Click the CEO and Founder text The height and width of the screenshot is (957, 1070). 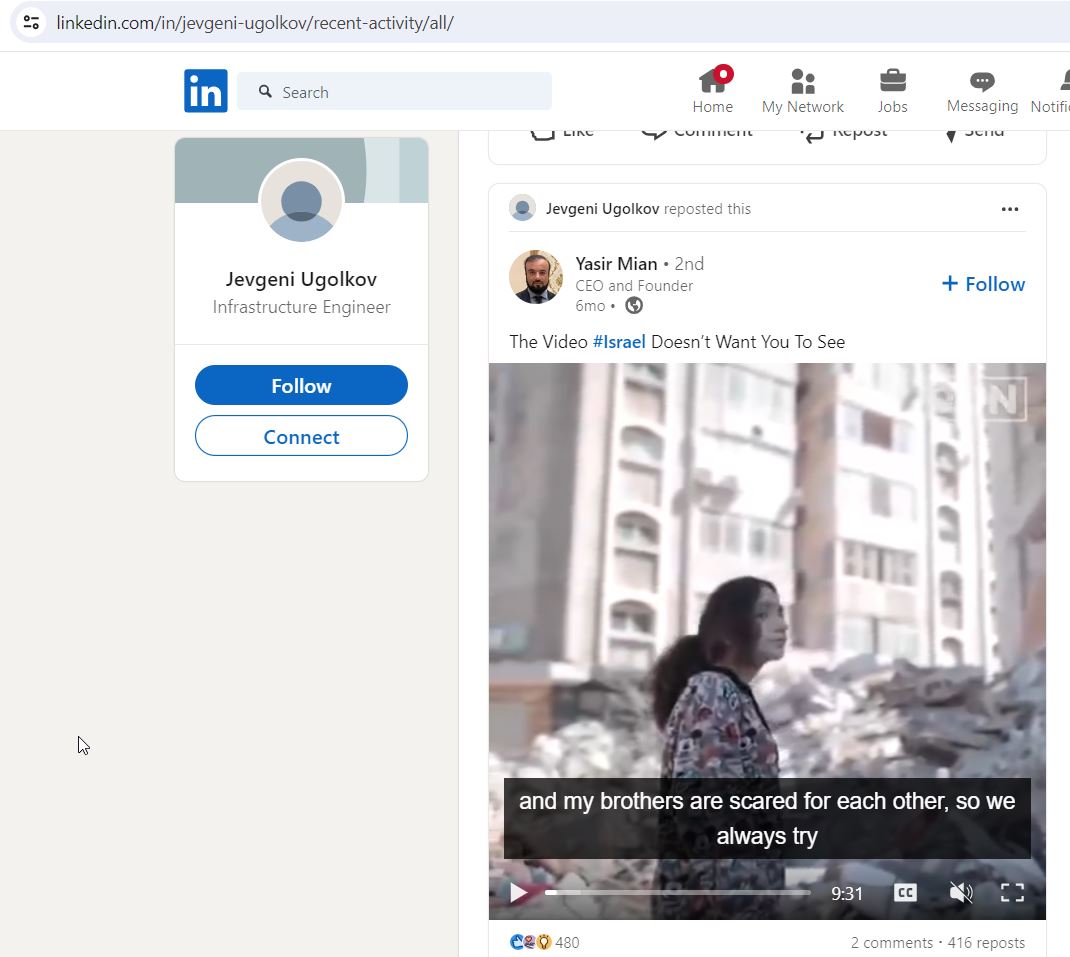634,286
